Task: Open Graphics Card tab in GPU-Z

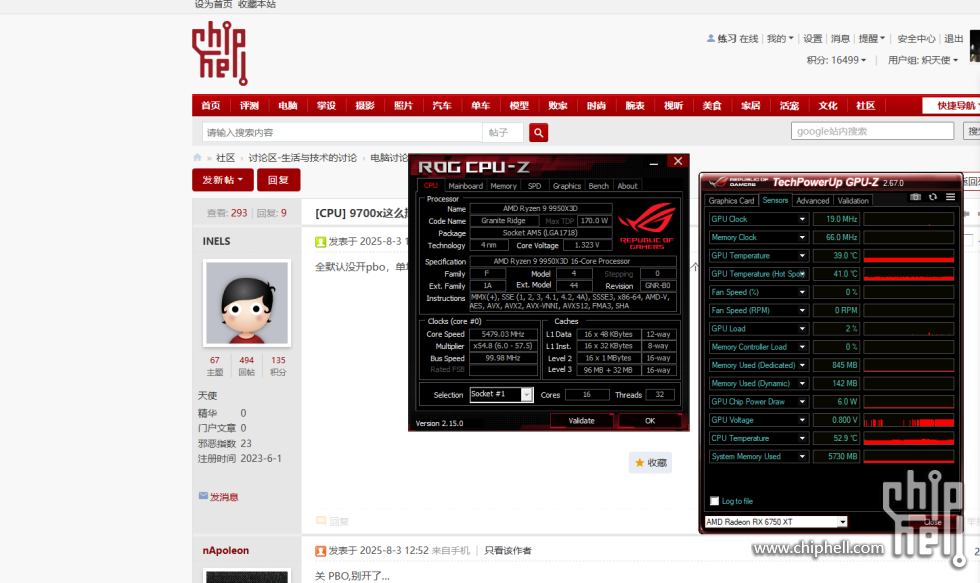Action: pyautogui.click(x=731, y=201)
